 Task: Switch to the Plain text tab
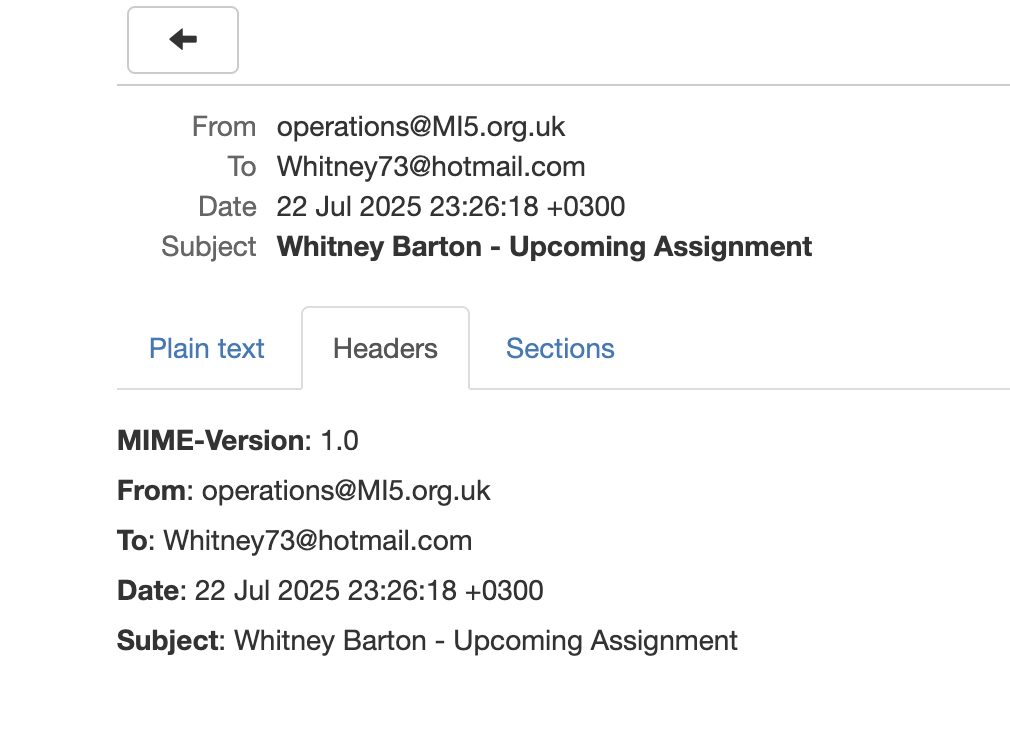click(x=207, y=348)
